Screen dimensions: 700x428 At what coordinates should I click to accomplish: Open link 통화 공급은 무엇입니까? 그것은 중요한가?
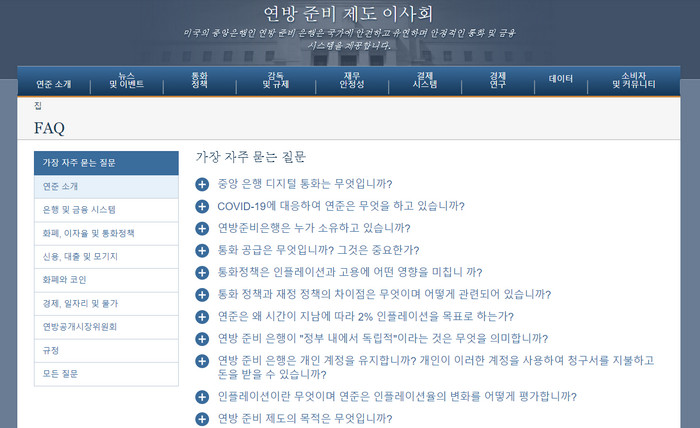coord(318,250)
